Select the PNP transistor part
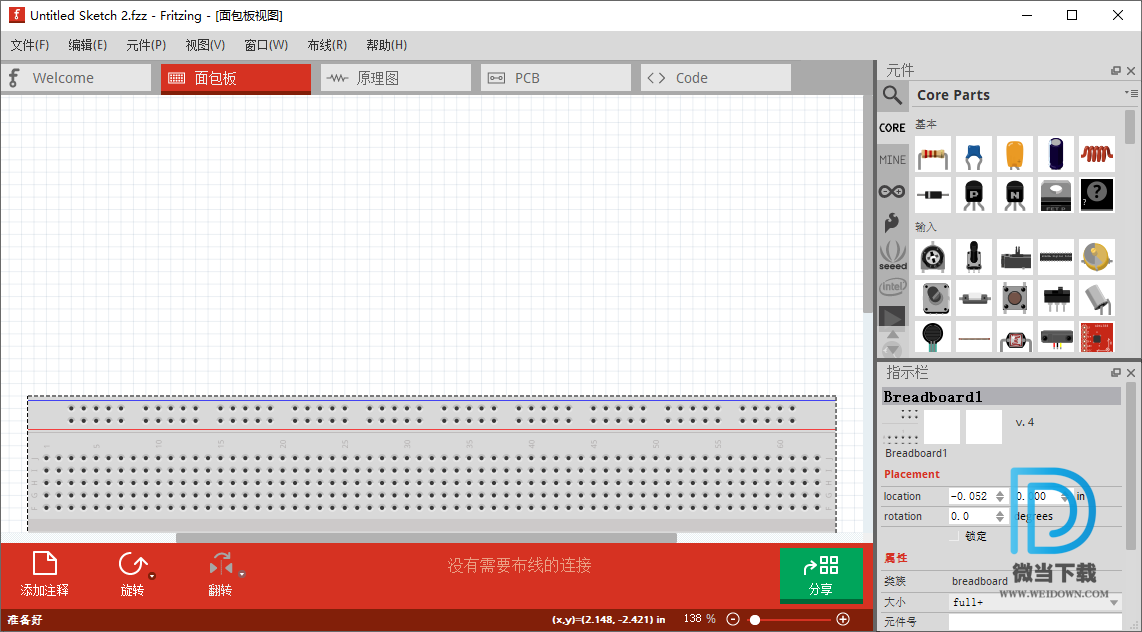Screen dimensions: 1142x632 pyautogui.click(x=974, y=195)
